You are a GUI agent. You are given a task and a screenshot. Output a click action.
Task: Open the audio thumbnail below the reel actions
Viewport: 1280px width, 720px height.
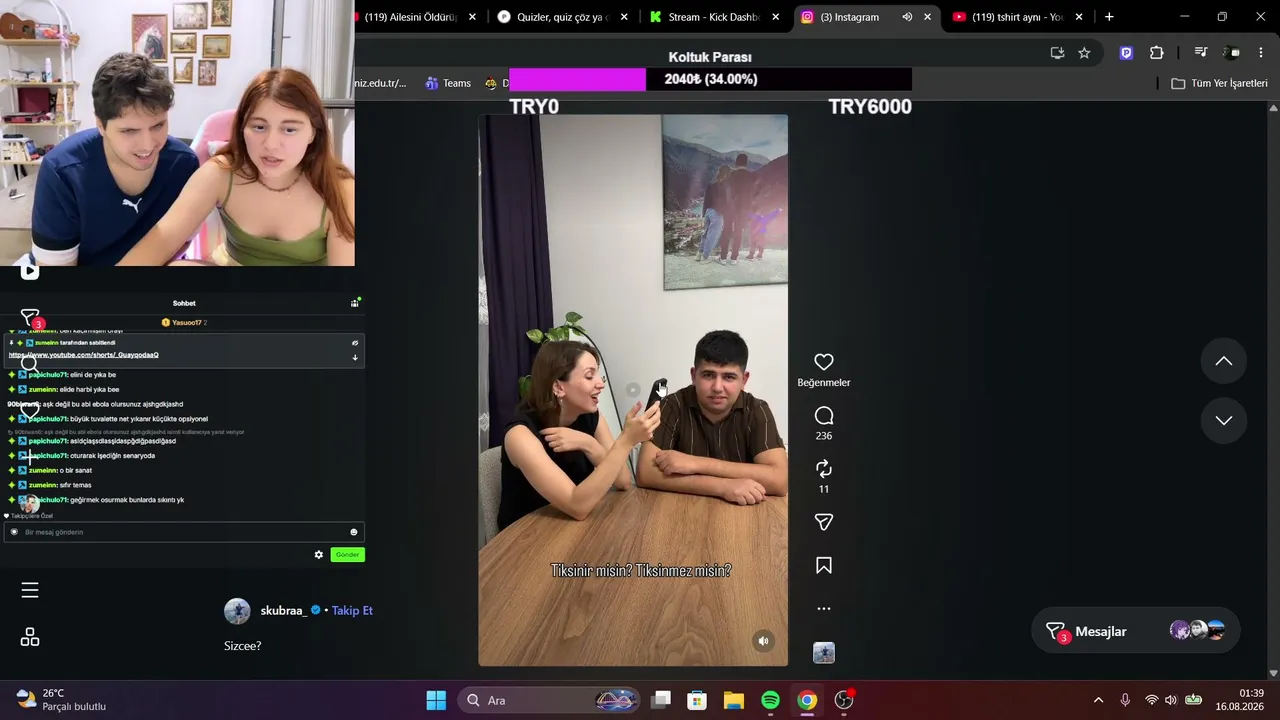[824, 653]
